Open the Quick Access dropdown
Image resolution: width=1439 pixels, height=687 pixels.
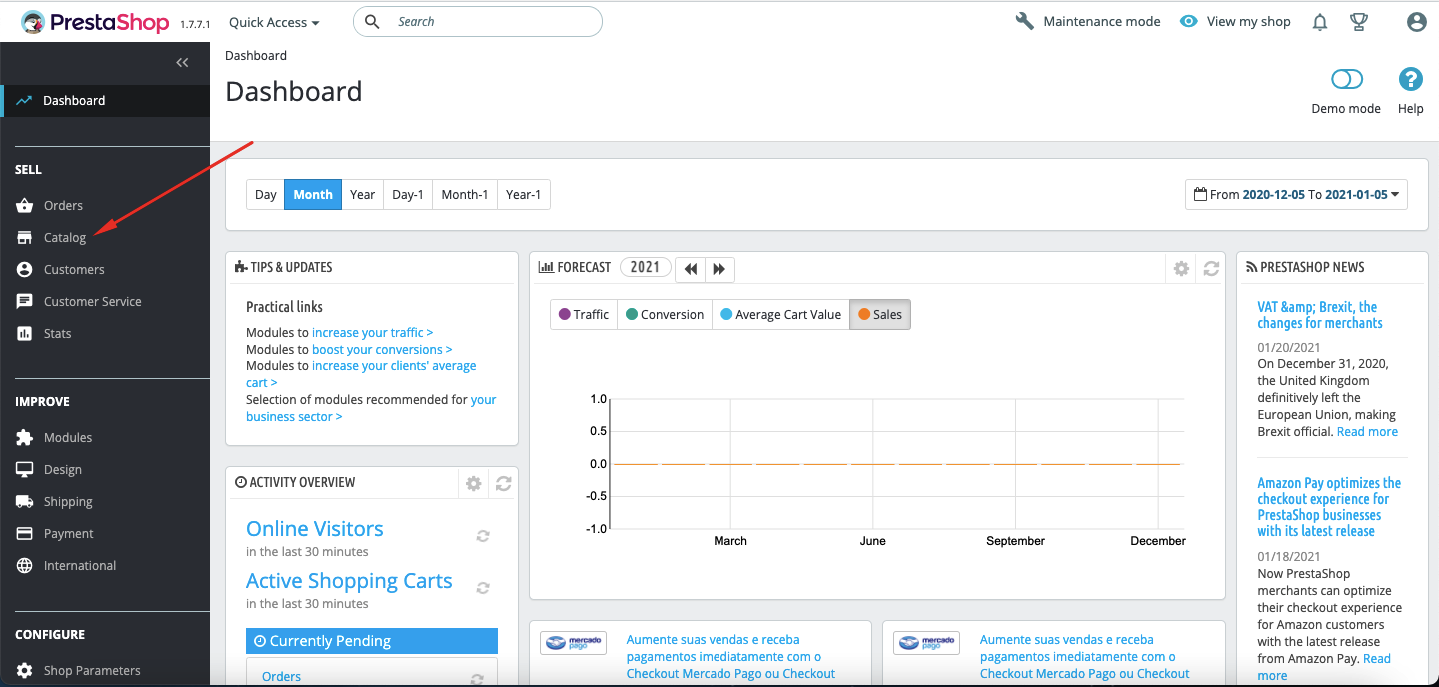coord(274,22)
